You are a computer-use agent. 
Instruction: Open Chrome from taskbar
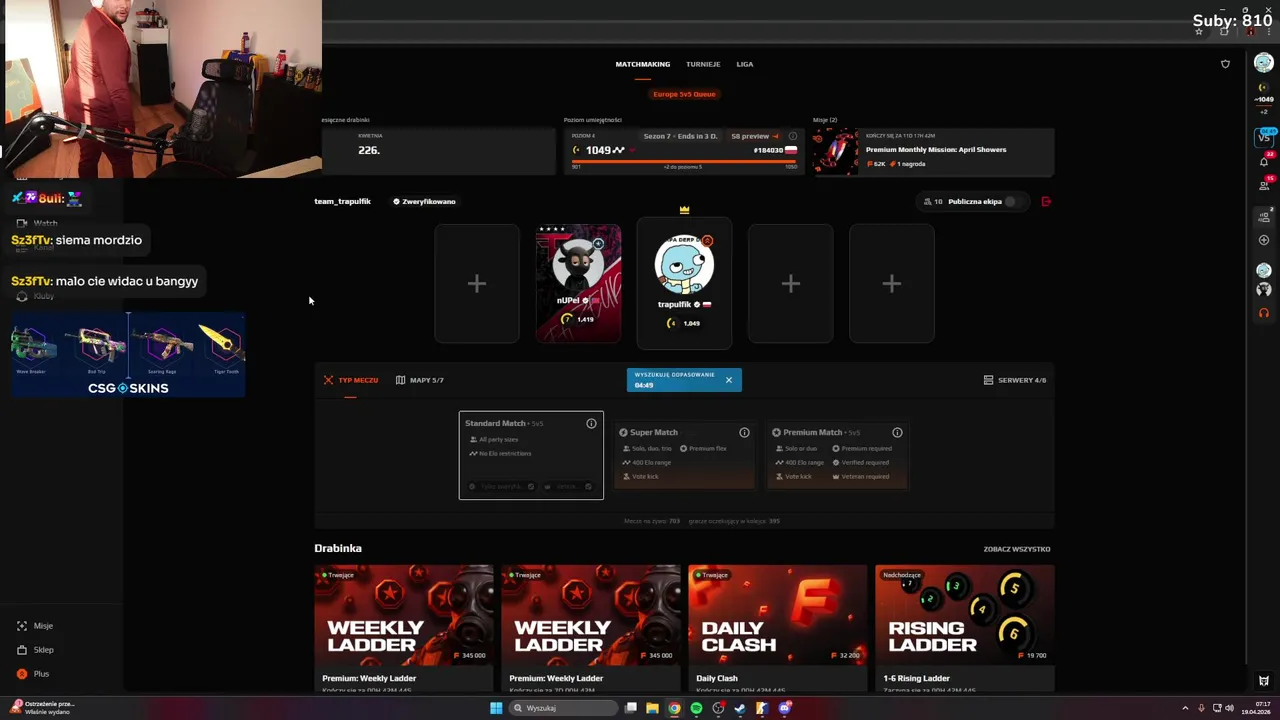click(674, 708)
